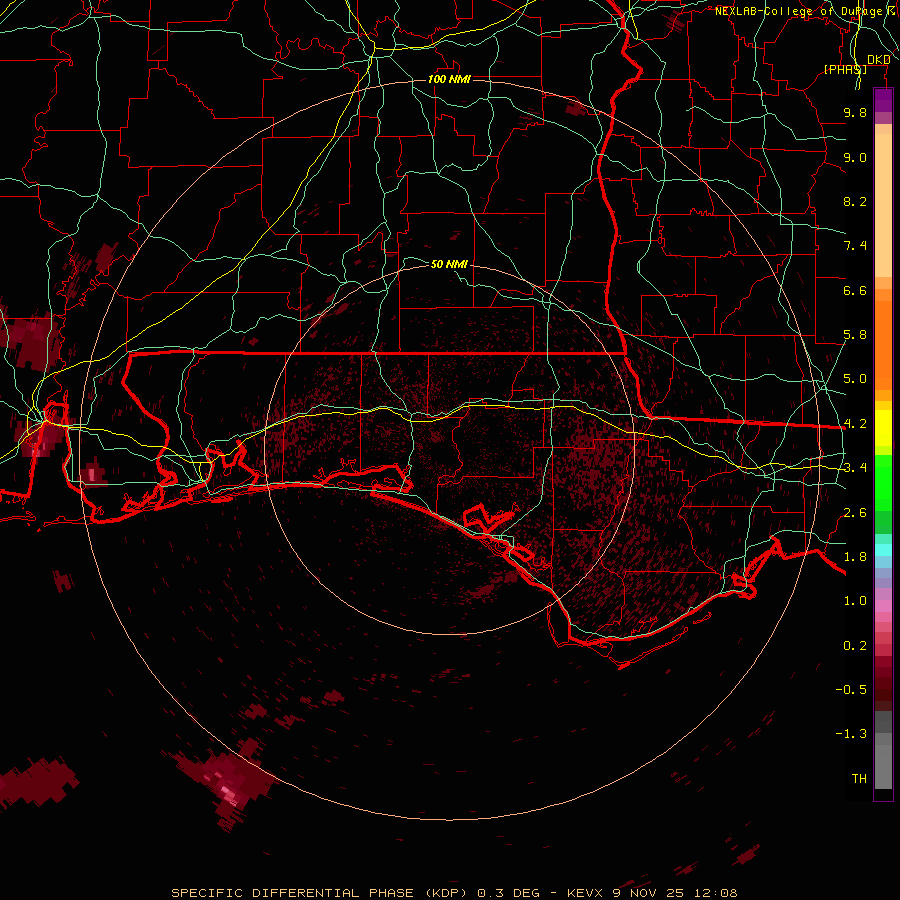Click the pink segment near 1.0
Image resolution: width=900 pixels, height=900 pixels.
(x=883, y=606)
